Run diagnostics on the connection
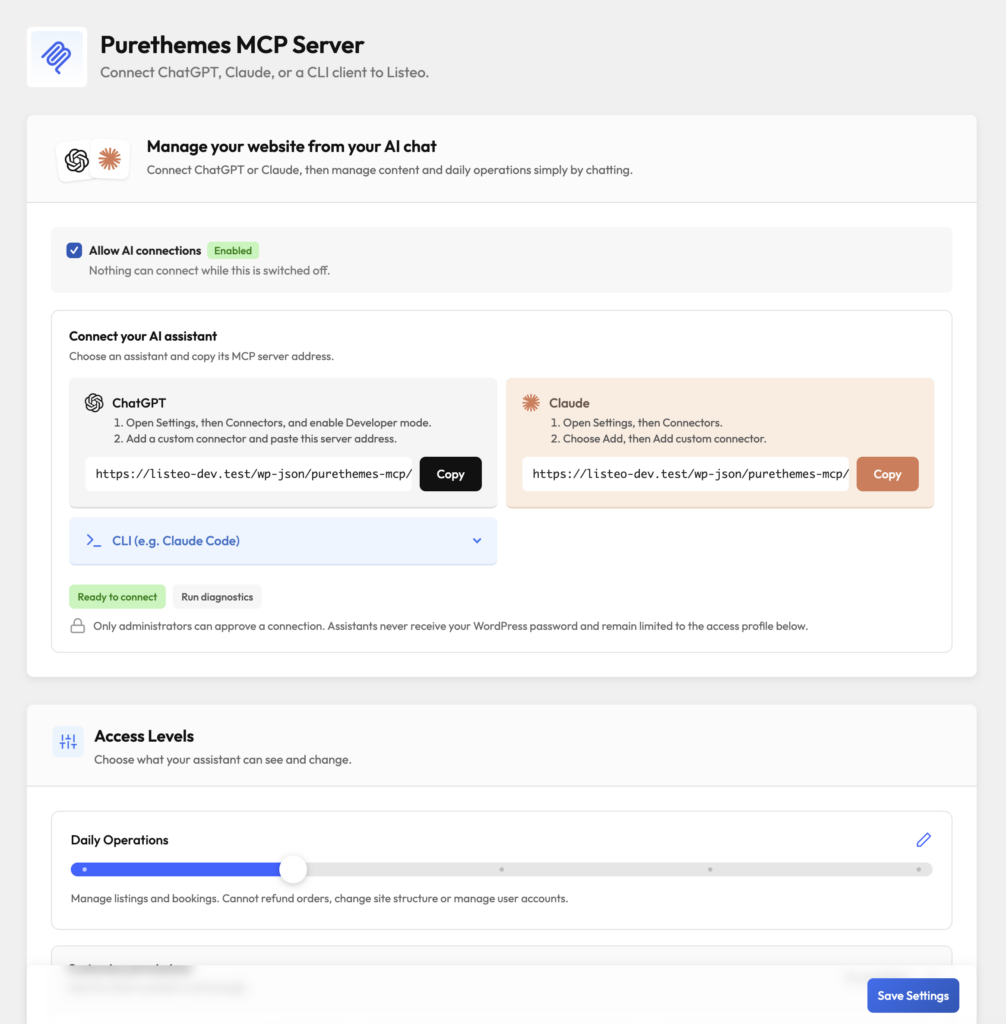The width and height of the screenshot is (1006, 1024). (217, 597)
